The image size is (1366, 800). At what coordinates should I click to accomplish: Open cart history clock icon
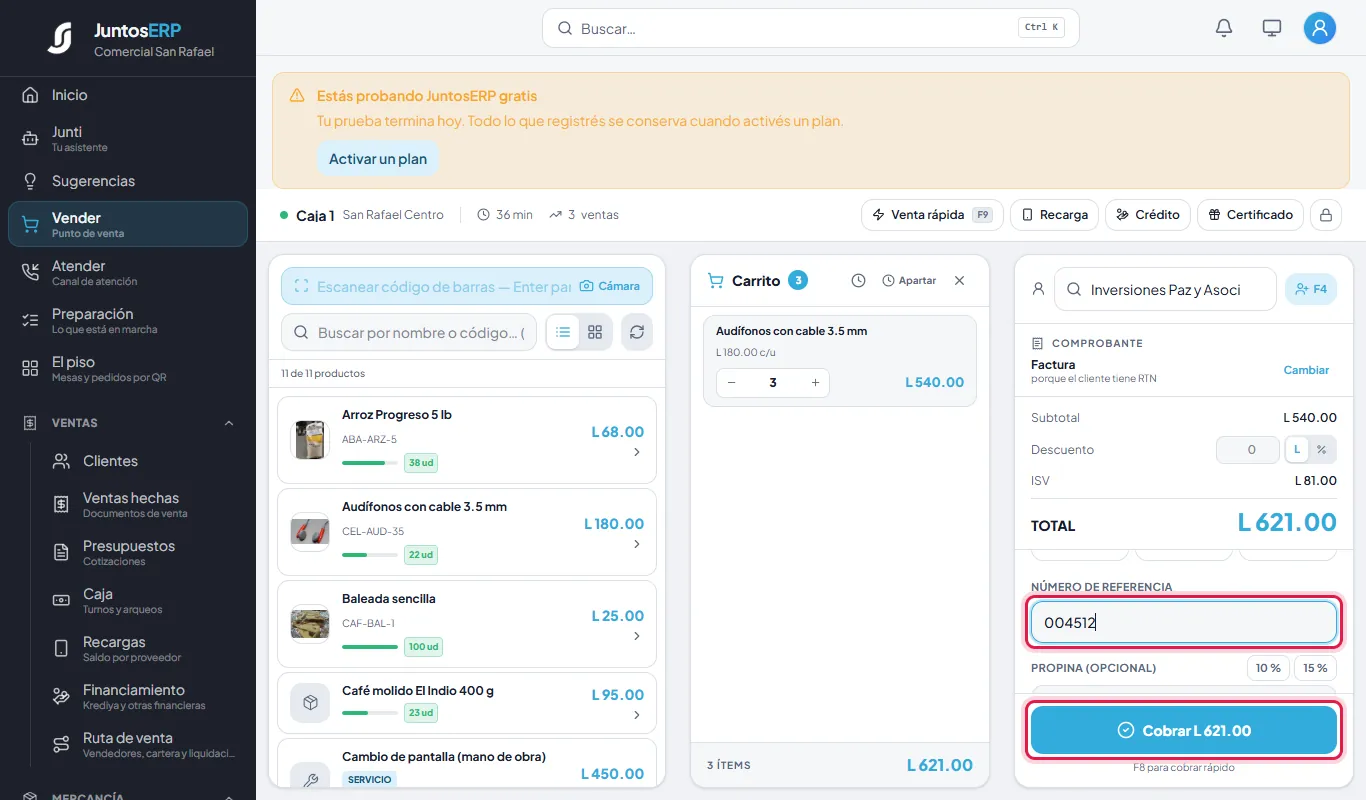[x=858, y=281]
